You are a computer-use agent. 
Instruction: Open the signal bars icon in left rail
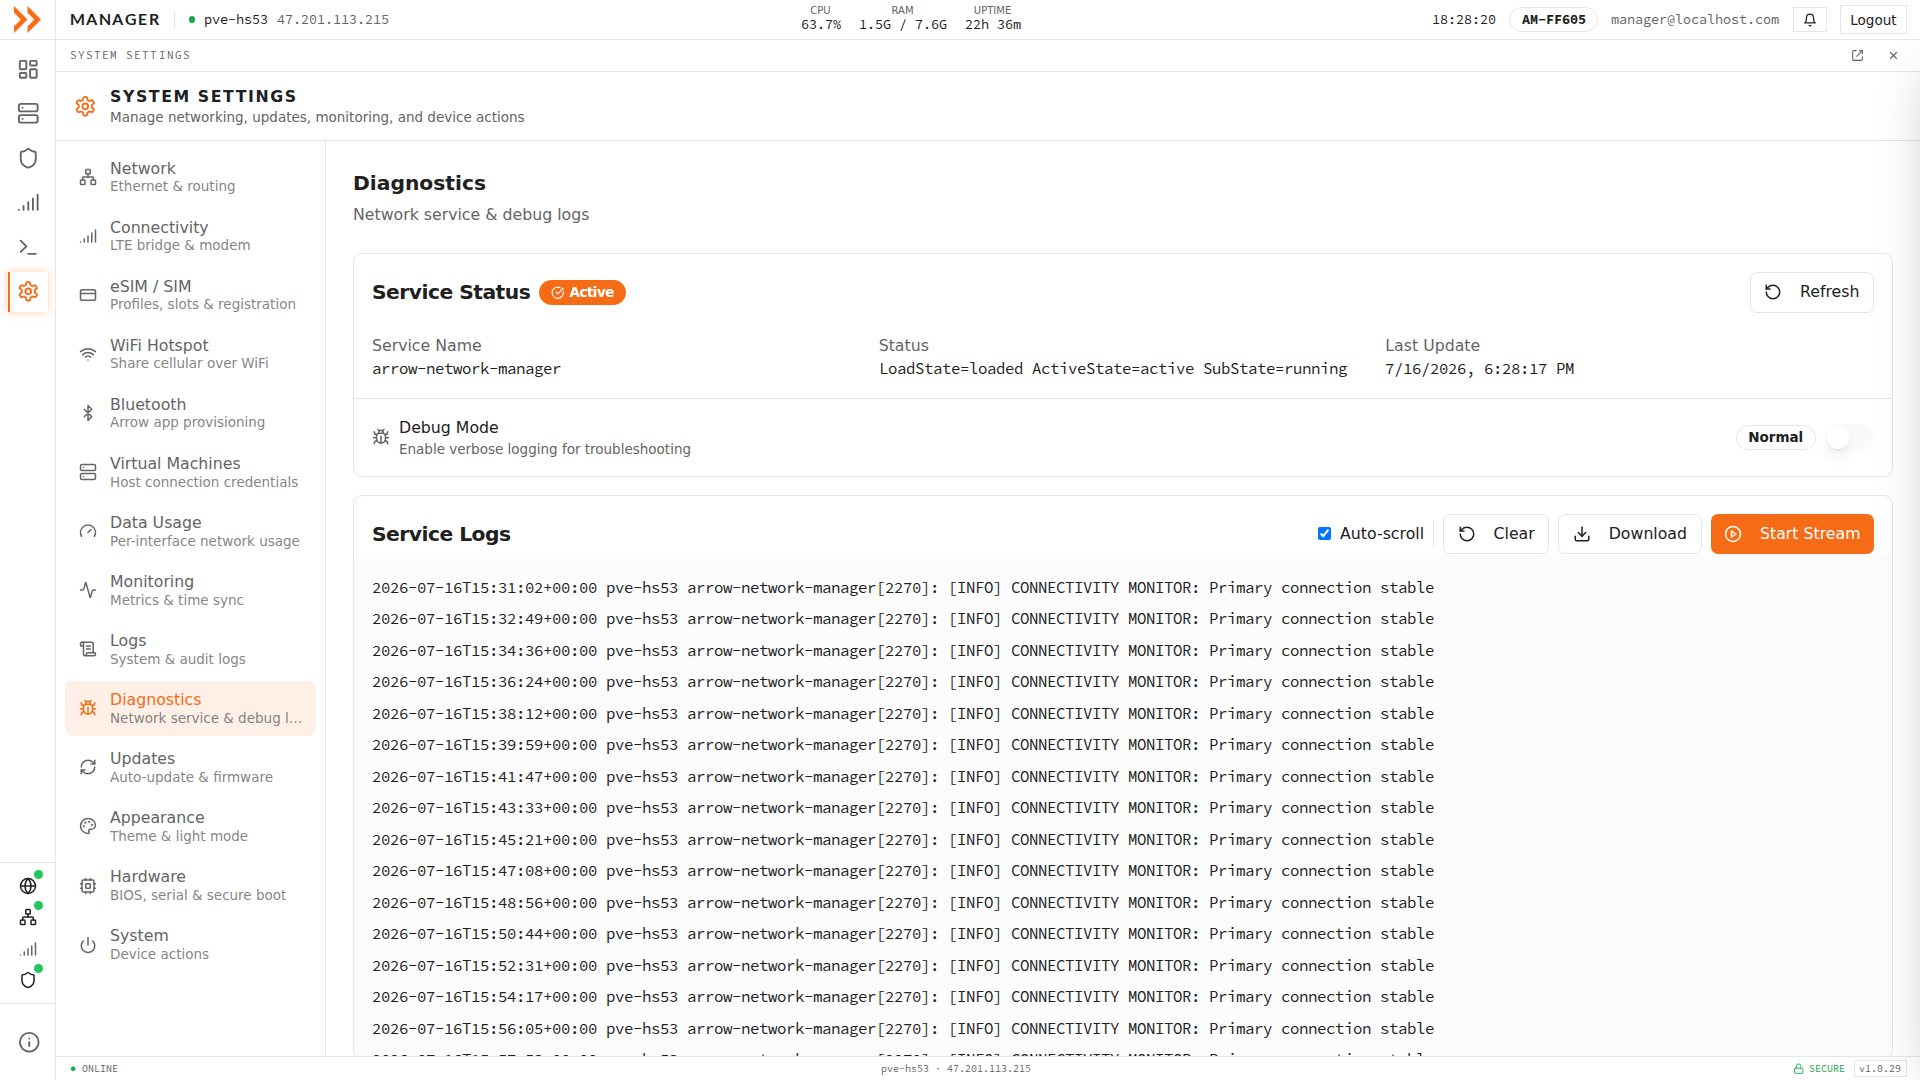[x=28, y=203]
